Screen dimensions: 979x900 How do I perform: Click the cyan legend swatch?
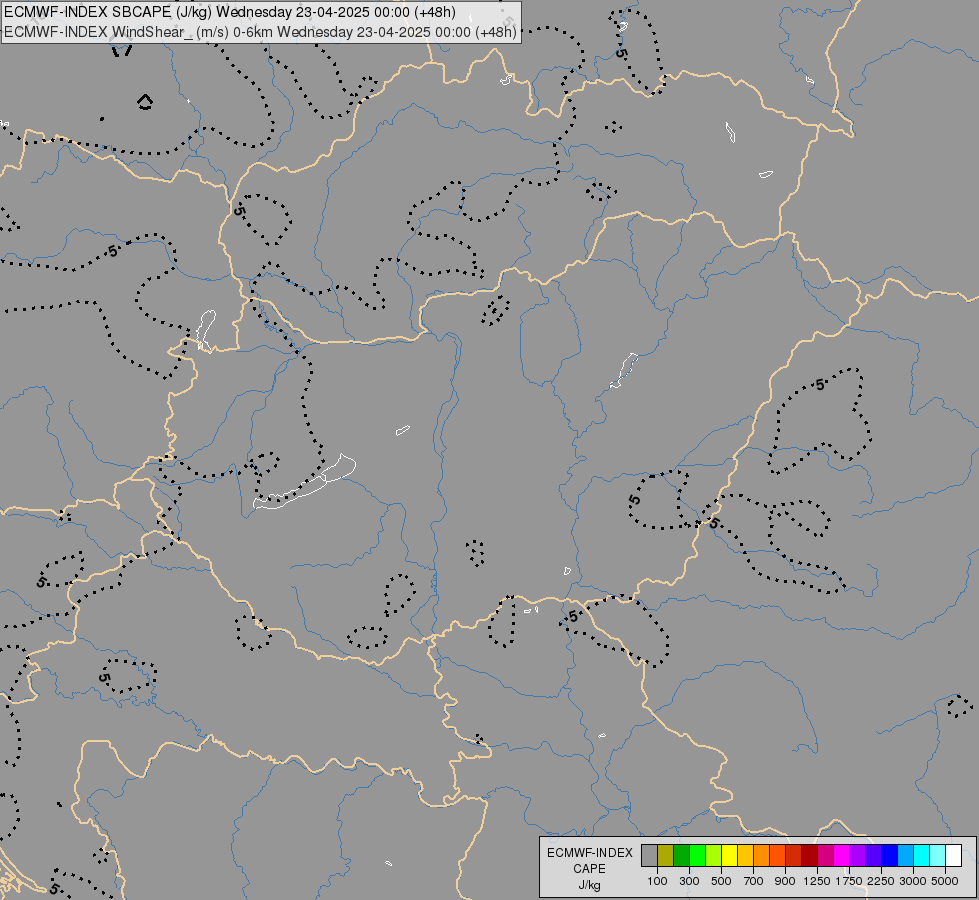point(922,856)
